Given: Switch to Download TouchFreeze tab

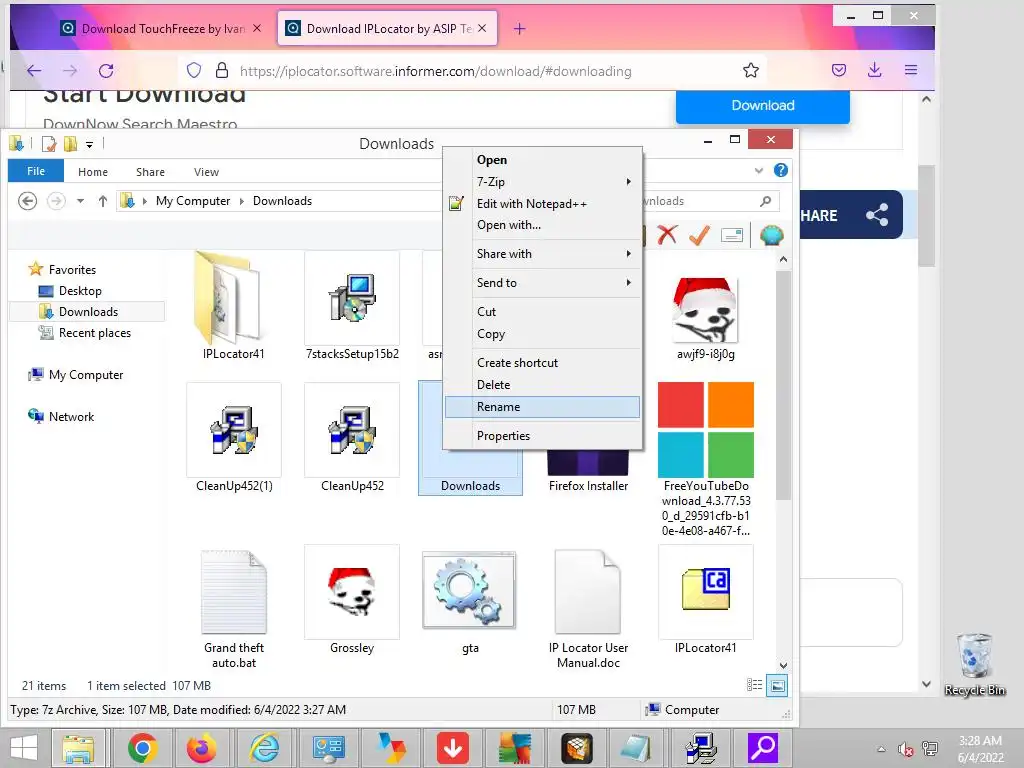Looking at the screenshot, I should (161, 29).
